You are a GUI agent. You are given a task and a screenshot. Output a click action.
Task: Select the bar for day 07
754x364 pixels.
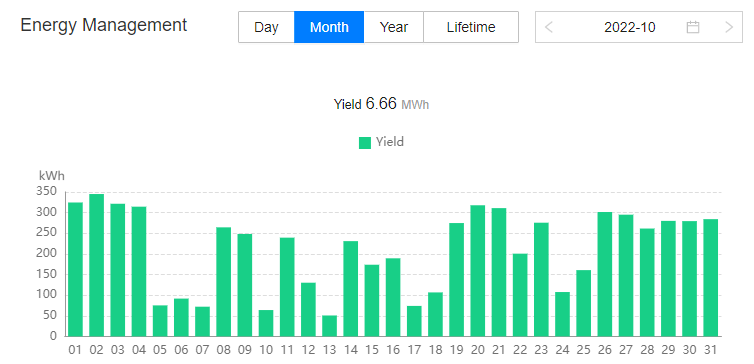pos(202,321)
